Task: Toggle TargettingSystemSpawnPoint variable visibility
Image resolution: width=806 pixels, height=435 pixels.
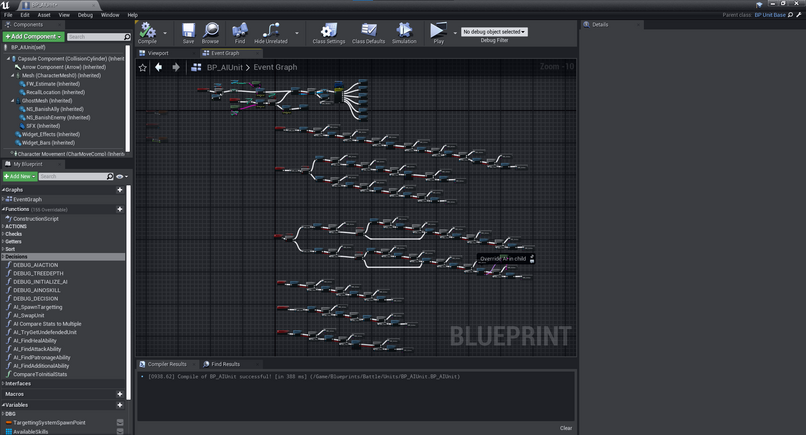Action: pos(120,423)
